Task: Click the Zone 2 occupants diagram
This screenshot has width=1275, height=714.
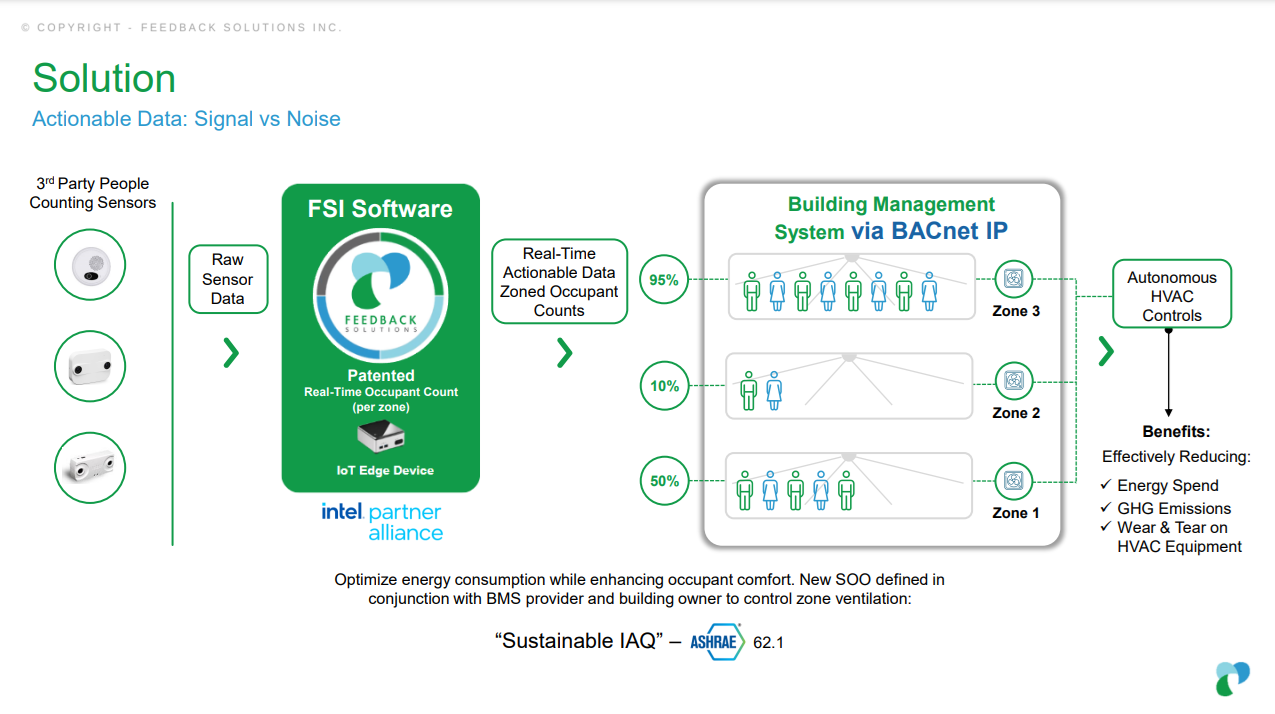Action: click(850, 386)
